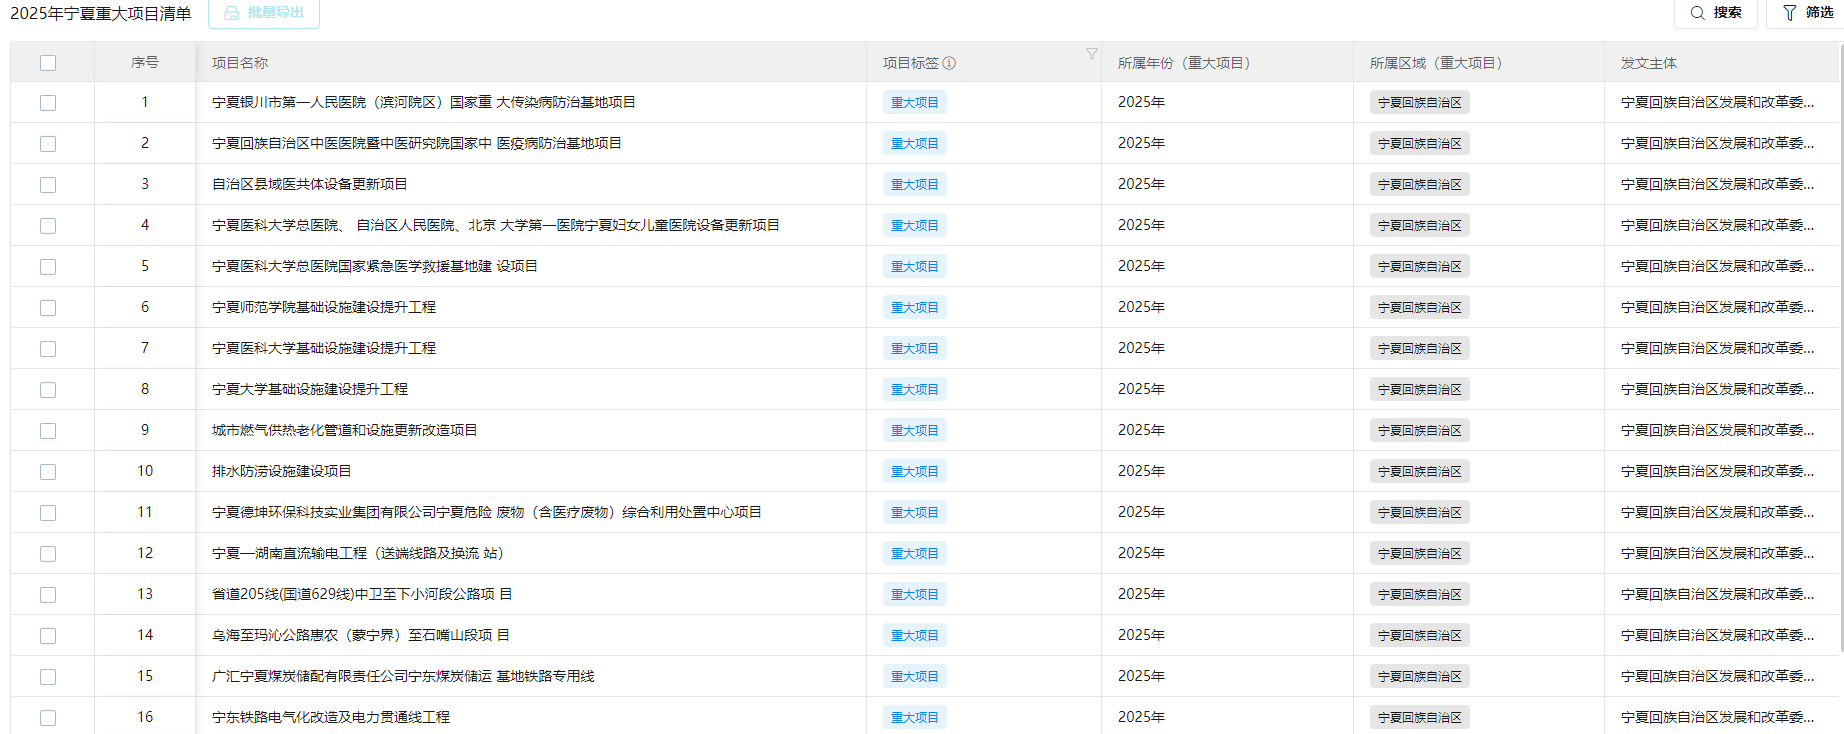Tick the checkbox for row 12
This screenshot has height=734, width=1844.
48,554
